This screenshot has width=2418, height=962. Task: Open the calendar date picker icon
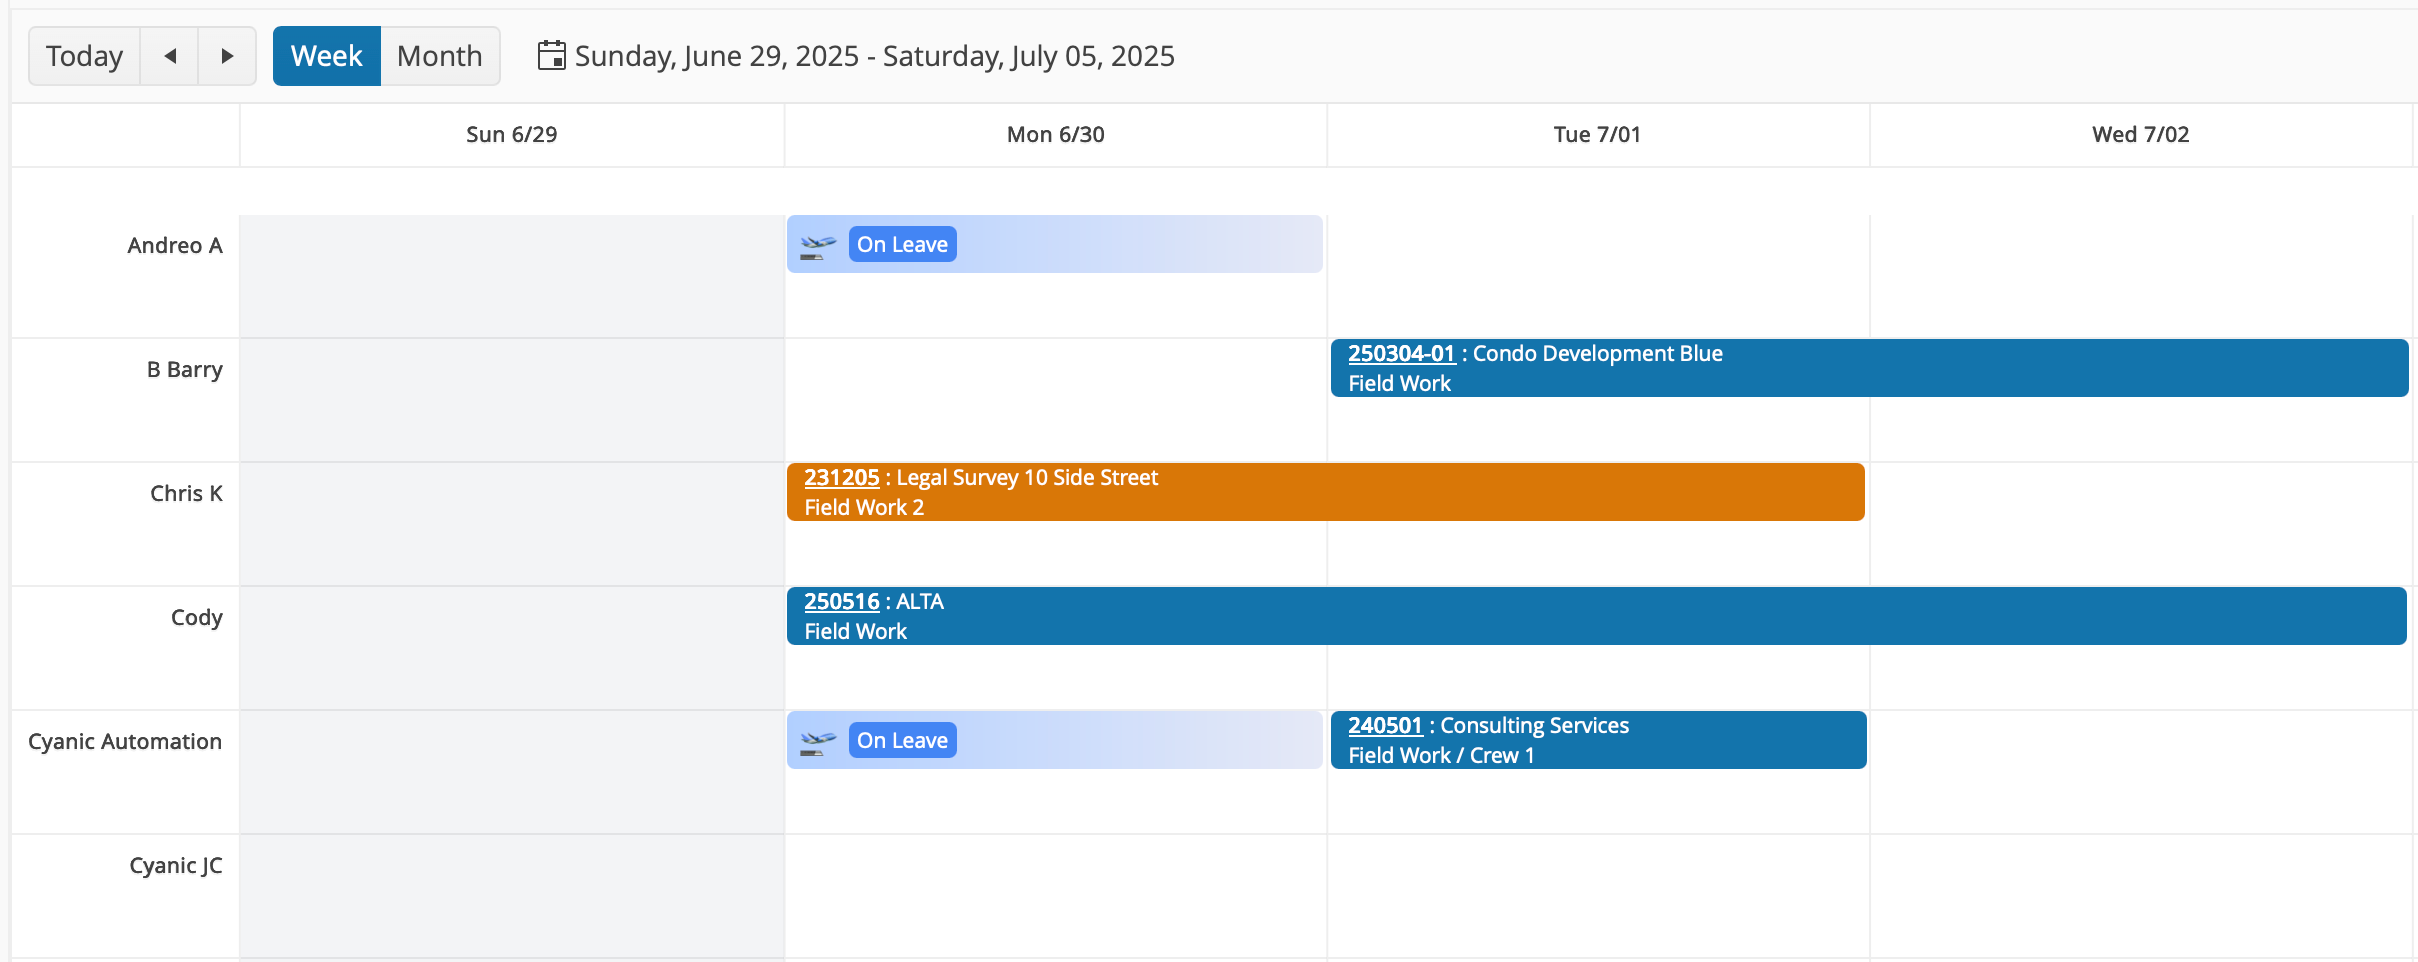tap(551, 55)
